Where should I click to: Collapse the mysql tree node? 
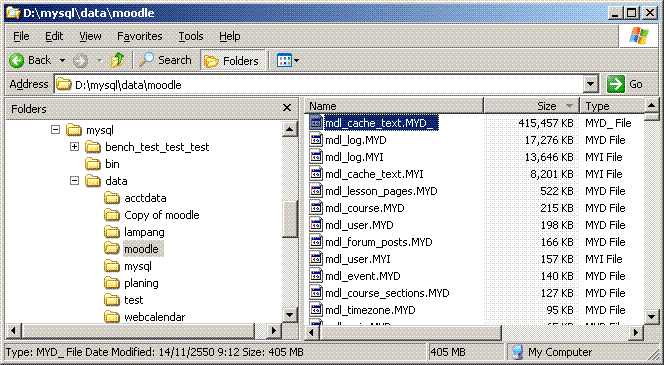tap(55, 130)
